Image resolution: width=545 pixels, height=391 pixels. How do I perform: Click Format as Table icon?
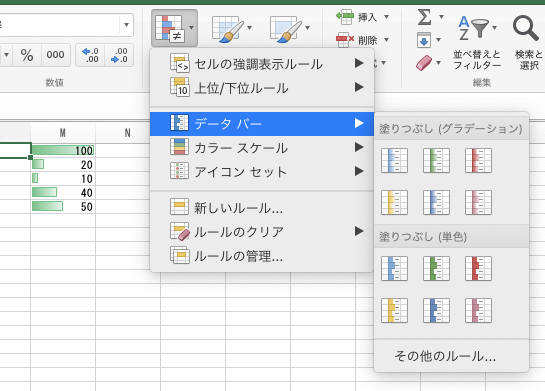228,28
